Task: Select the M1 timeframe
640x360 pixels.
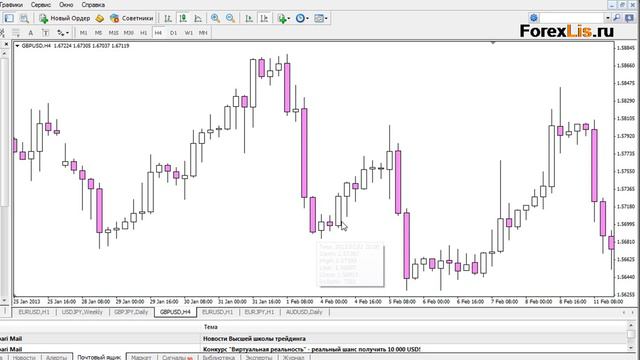Action: [84, 33]
